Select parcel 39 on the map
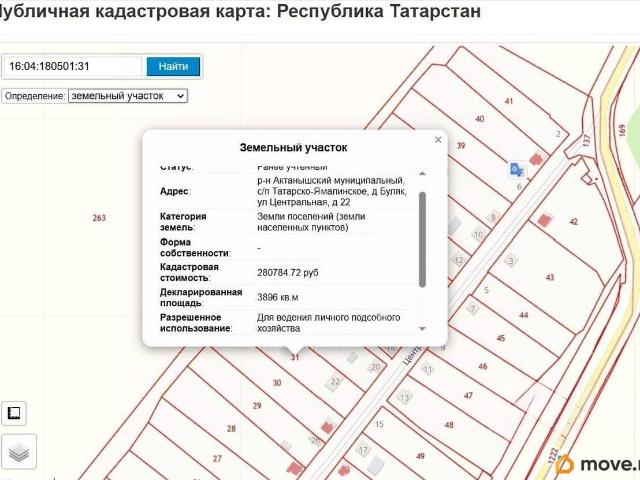640x480 pixels. pyautogui.click(x=461, y=146)
